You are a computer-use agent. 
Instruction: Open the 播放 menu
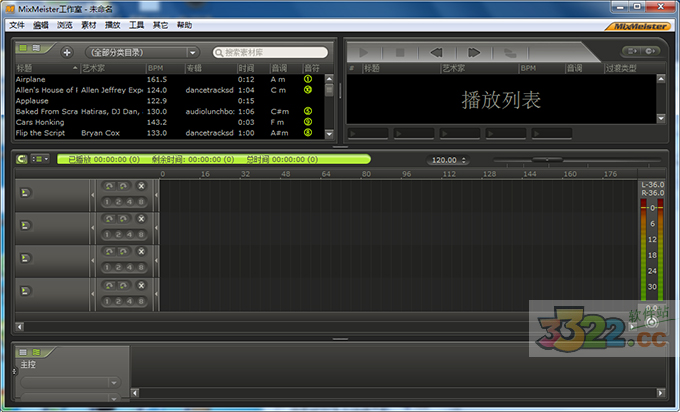(x=112, y=25)
